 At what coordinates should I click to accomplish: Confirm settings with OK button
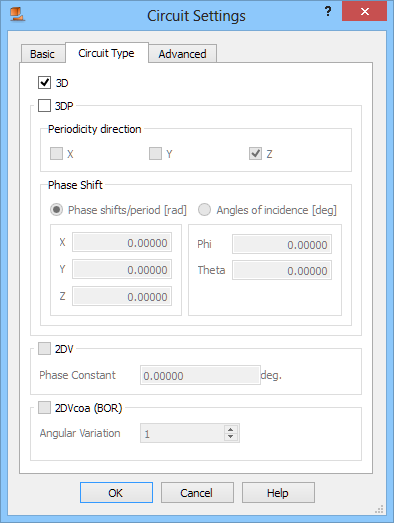click(x=116, y=492)
